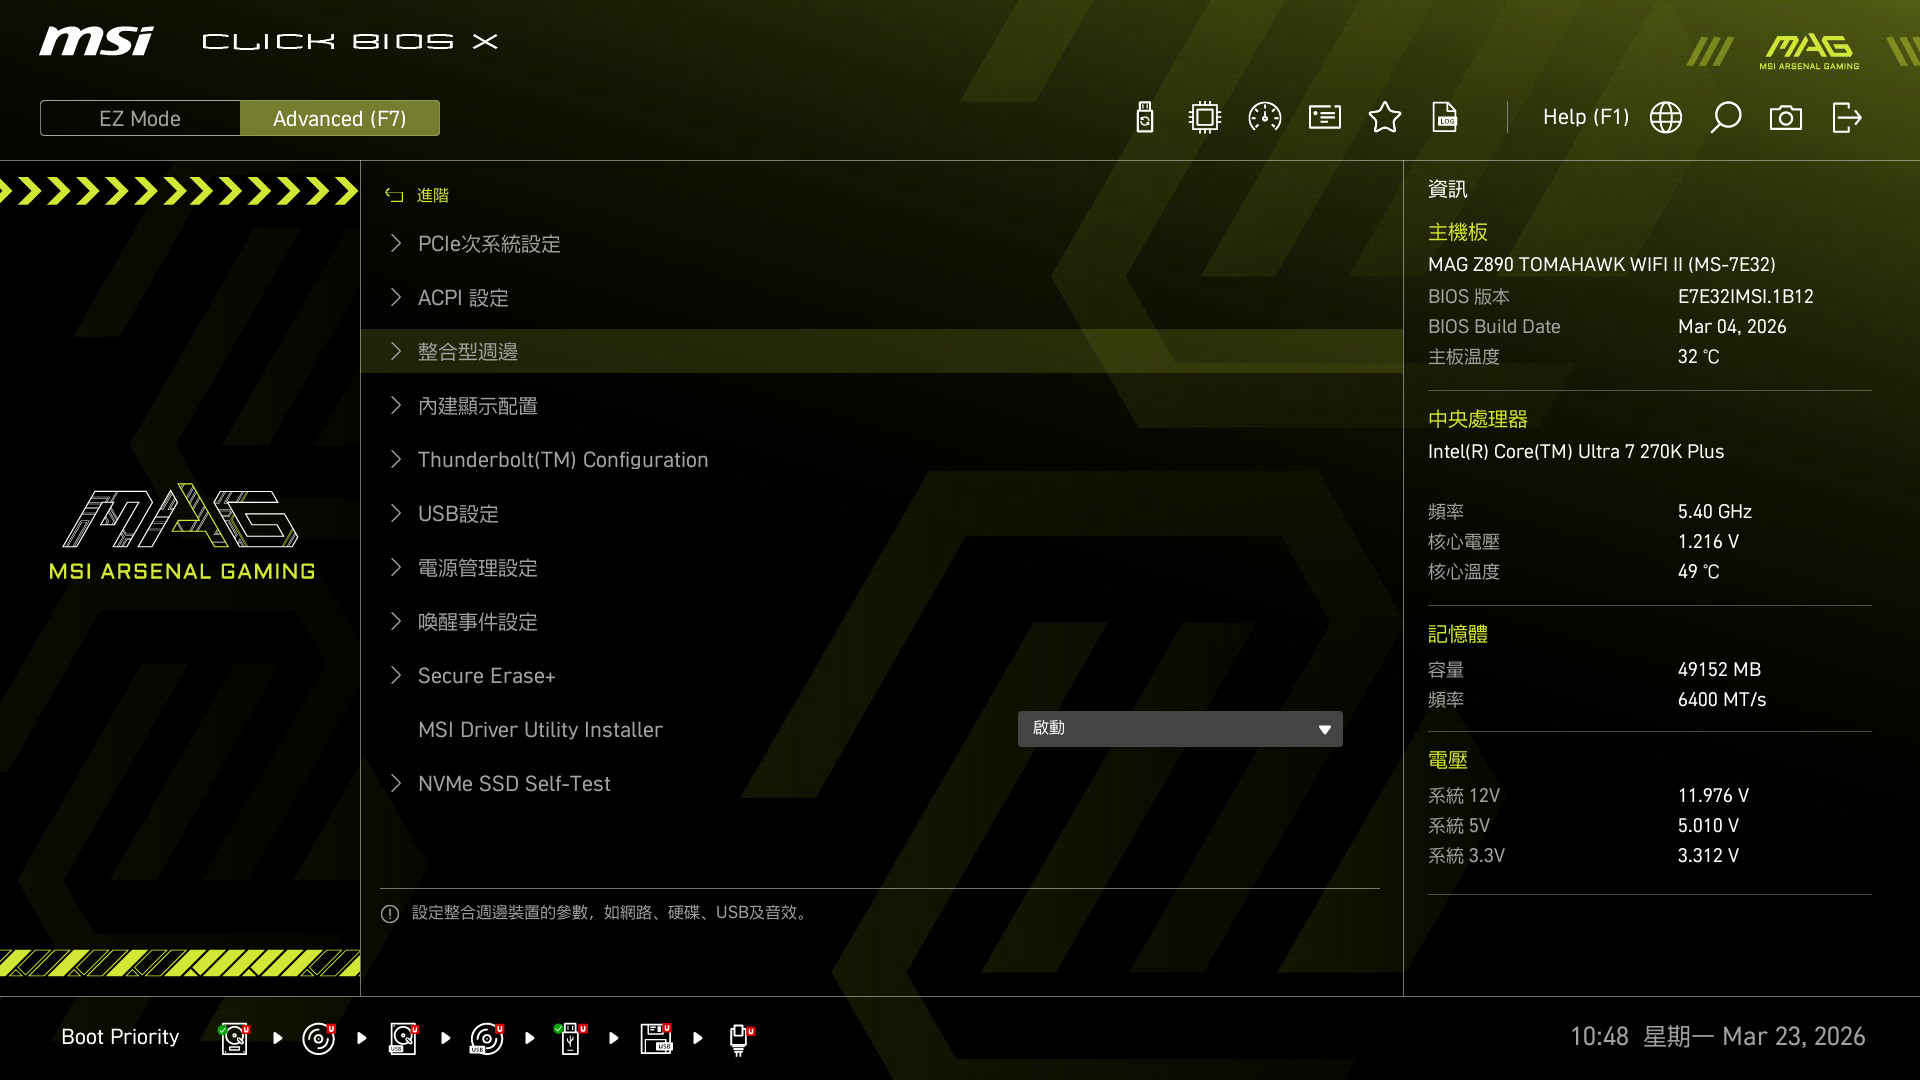1920x1080 pixels.
Task: Click the M-Flash USB update icon
Action: [1145, 118]
